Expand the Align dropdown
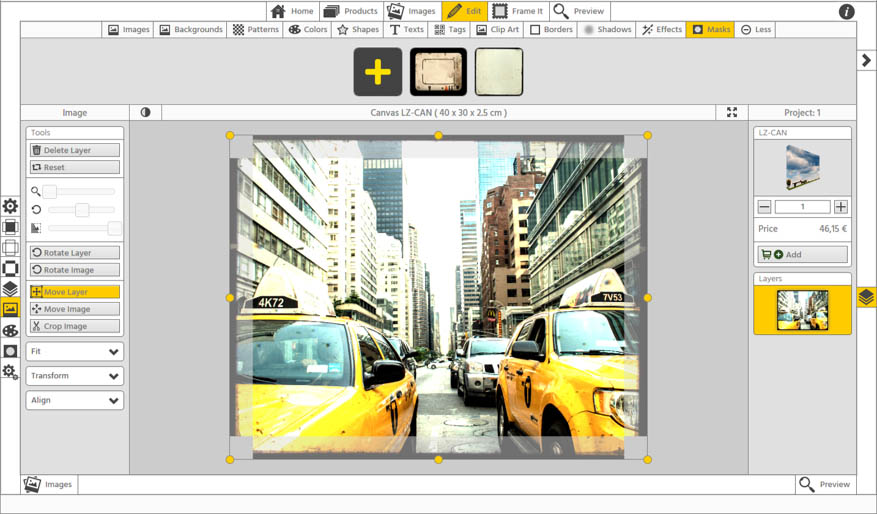Screen dimensions: 877x514 point(74,400)
